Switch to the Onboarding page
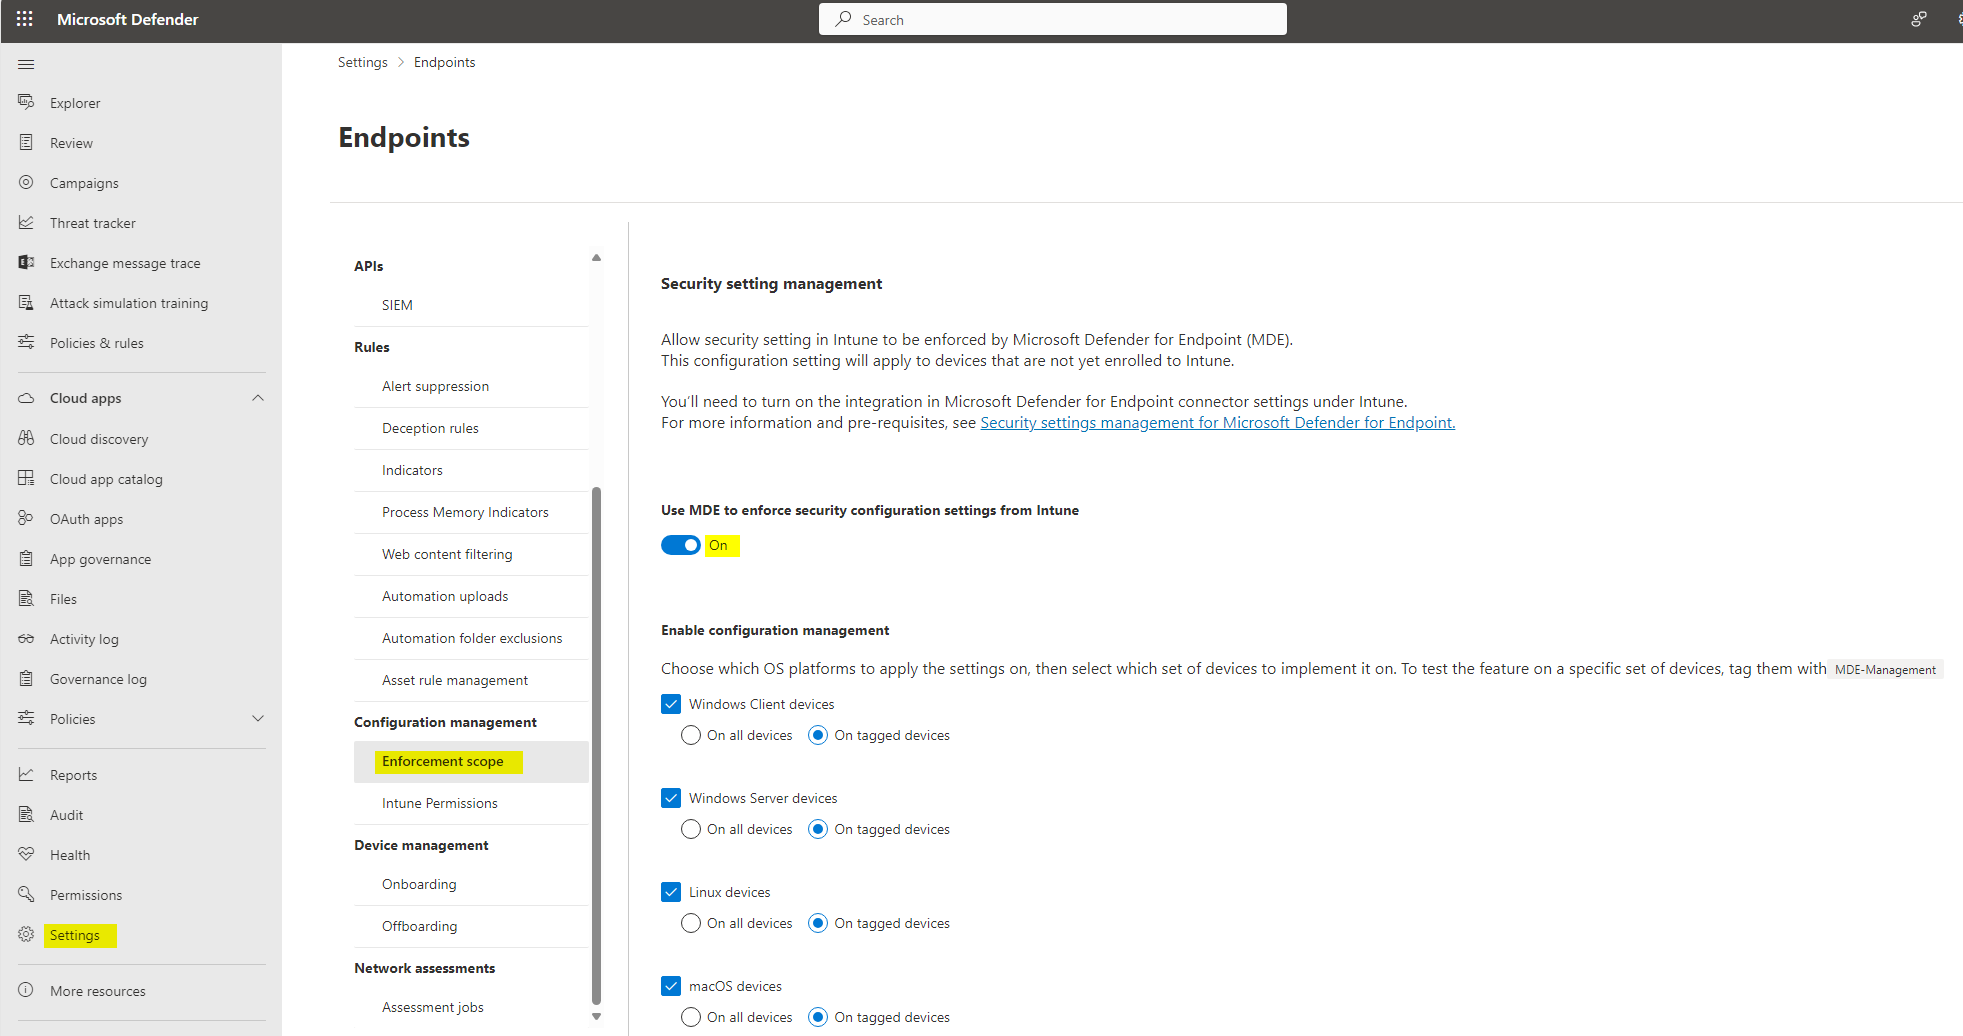 tap(418, 883)
